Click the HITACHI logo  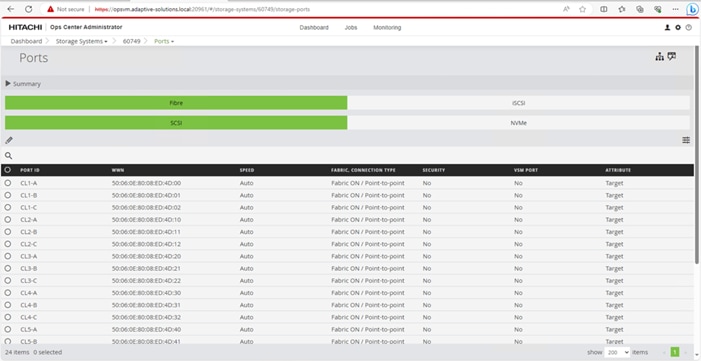[x=25, y=28]
